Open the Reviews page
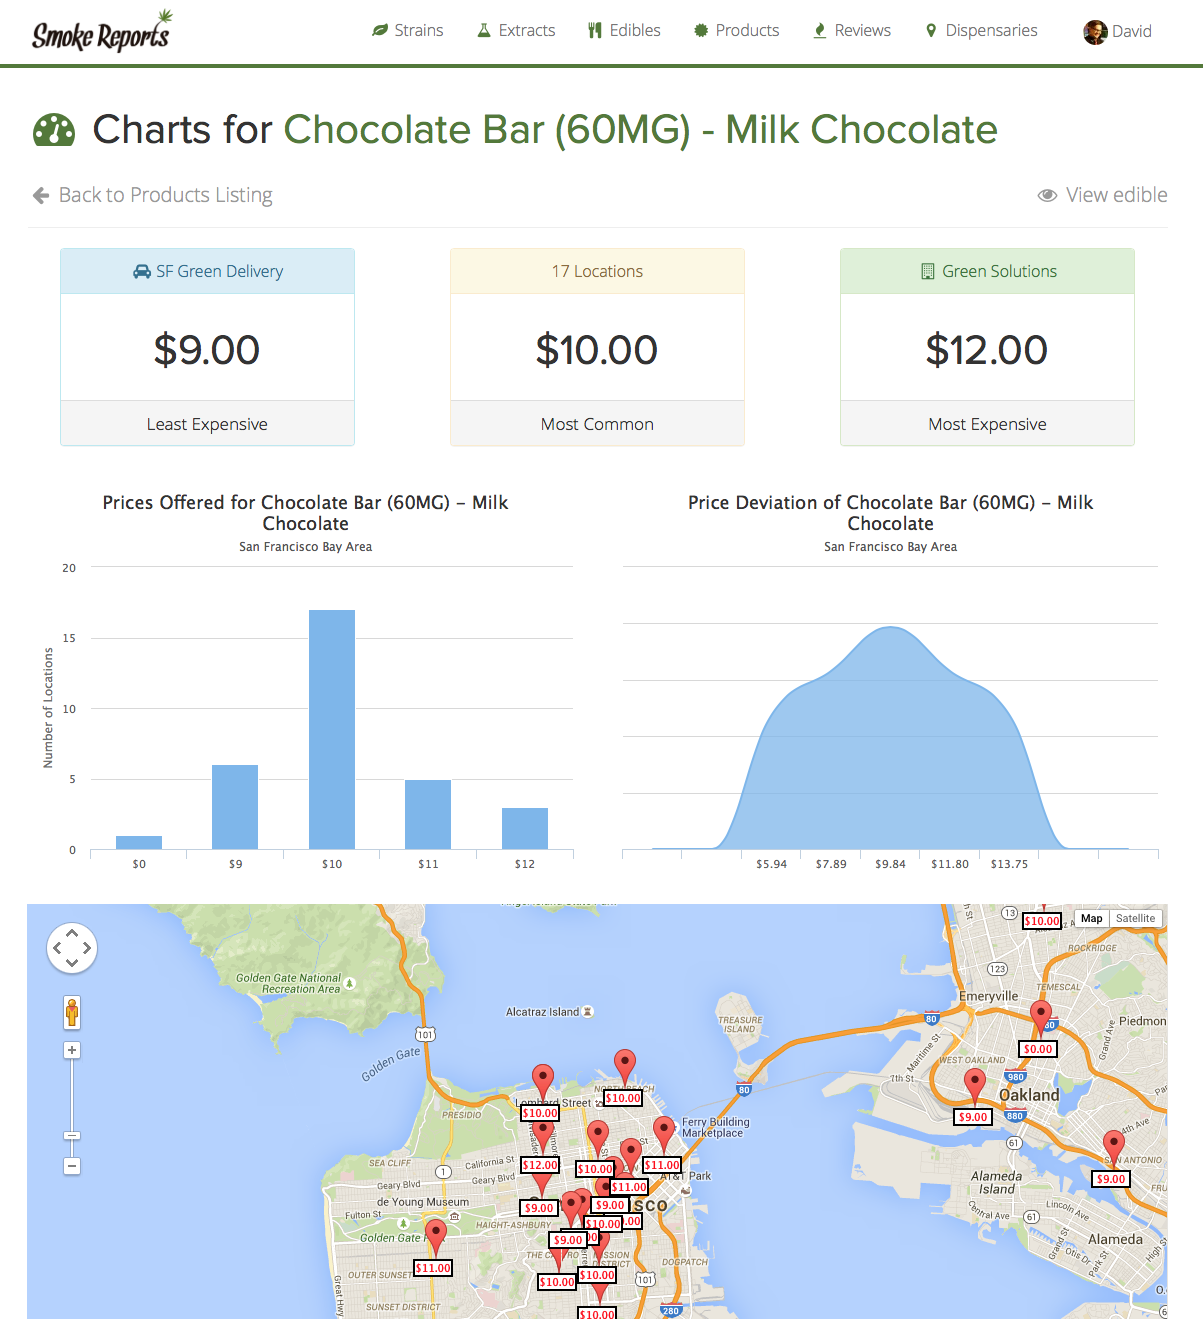 [x=851, y=31]
